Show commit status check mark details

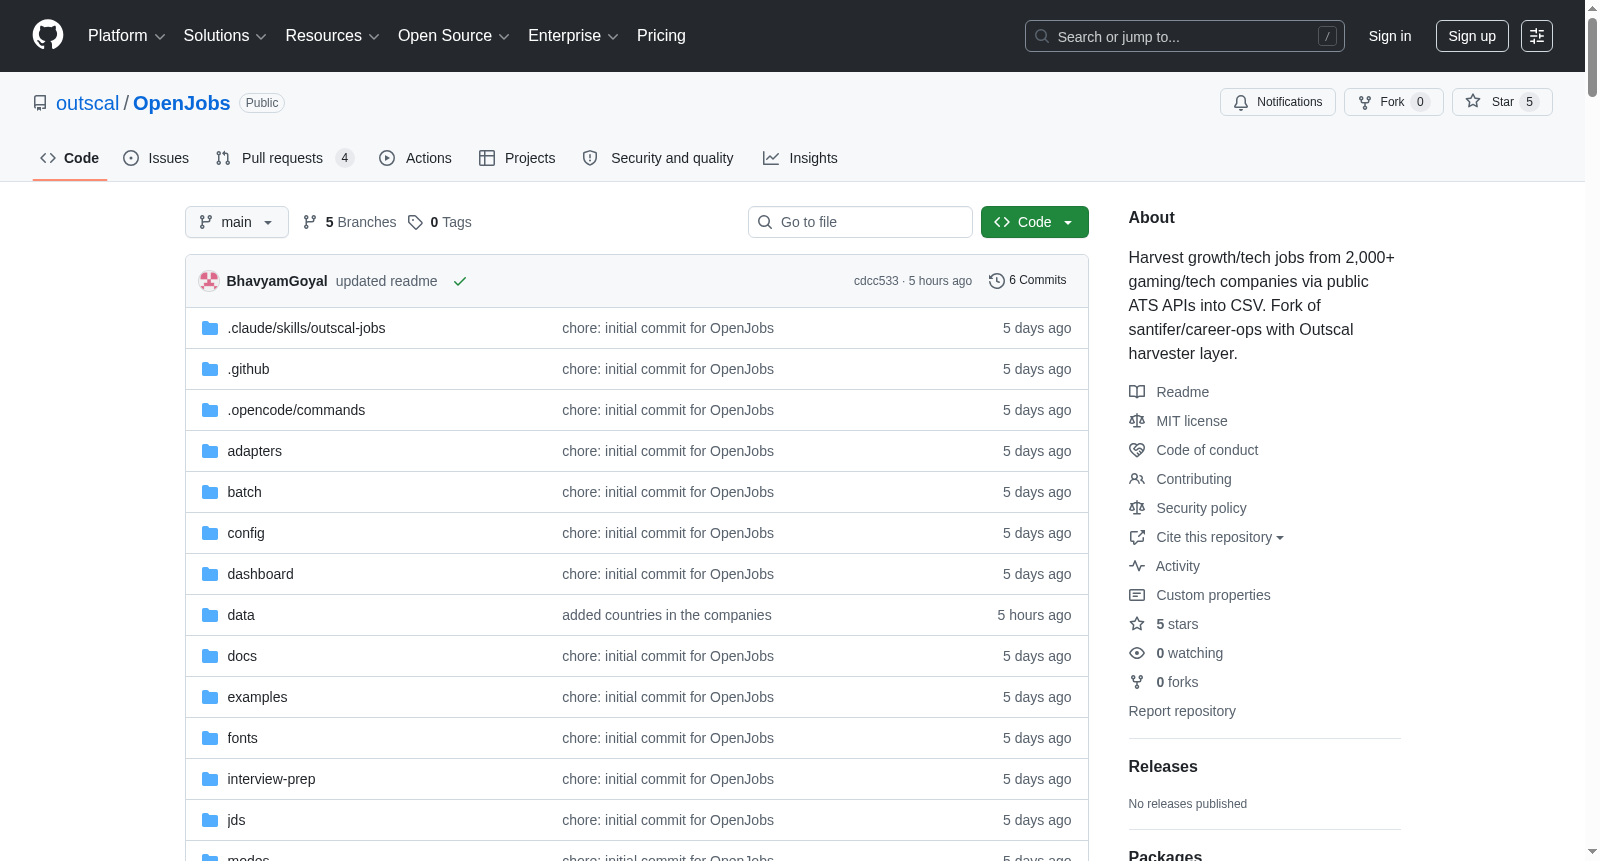(x=460, y=281)
